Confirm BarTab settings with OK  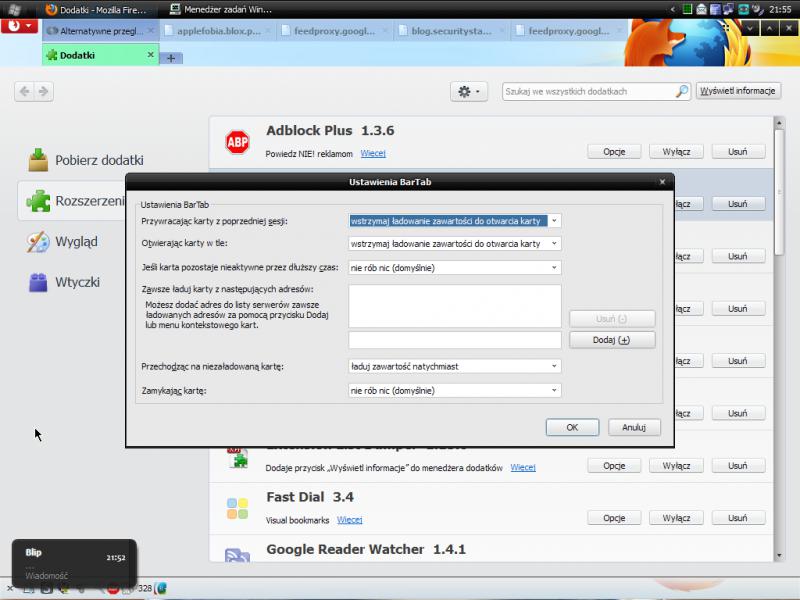click(x=572, y=428)
